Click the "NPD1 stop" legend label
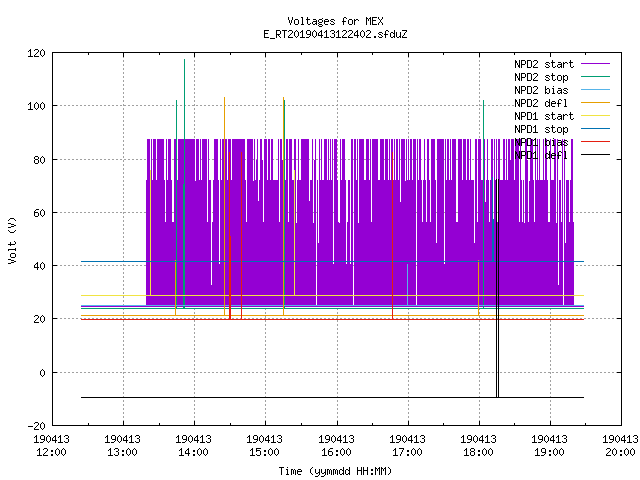 coord(541,129)
